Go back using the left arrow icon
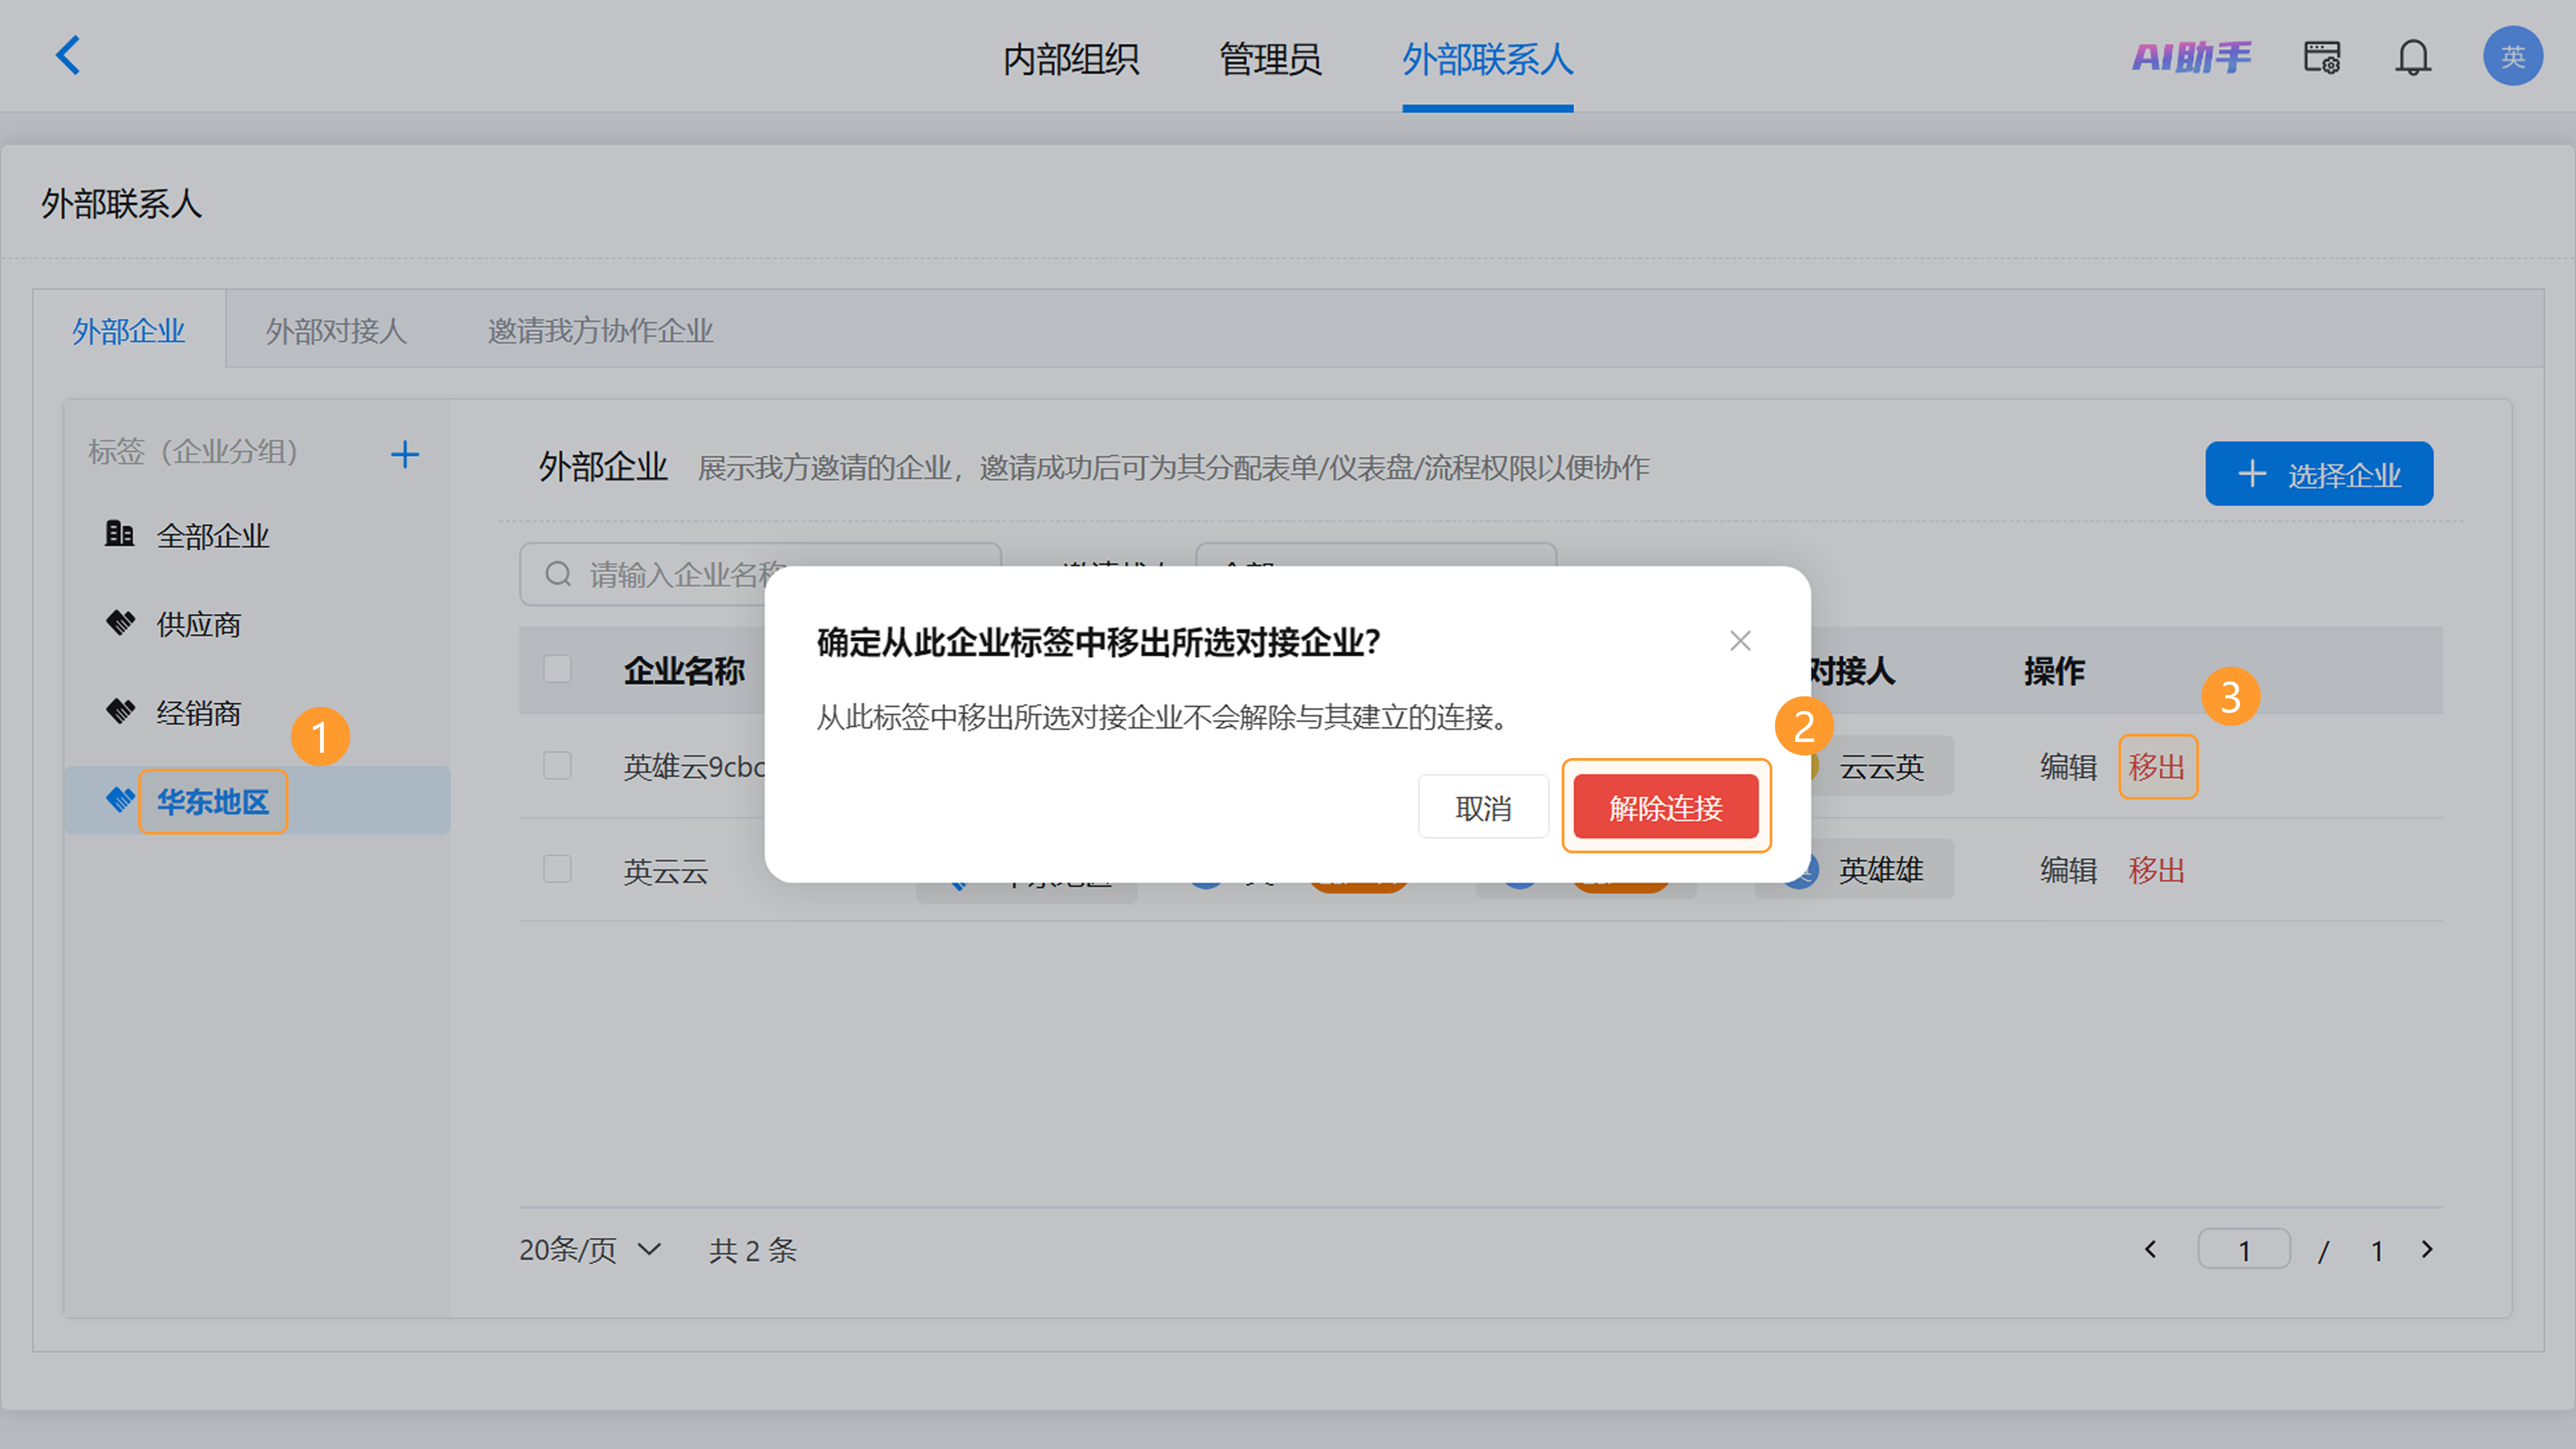This screenshot has height=1449, width=2576. [68, 56]
